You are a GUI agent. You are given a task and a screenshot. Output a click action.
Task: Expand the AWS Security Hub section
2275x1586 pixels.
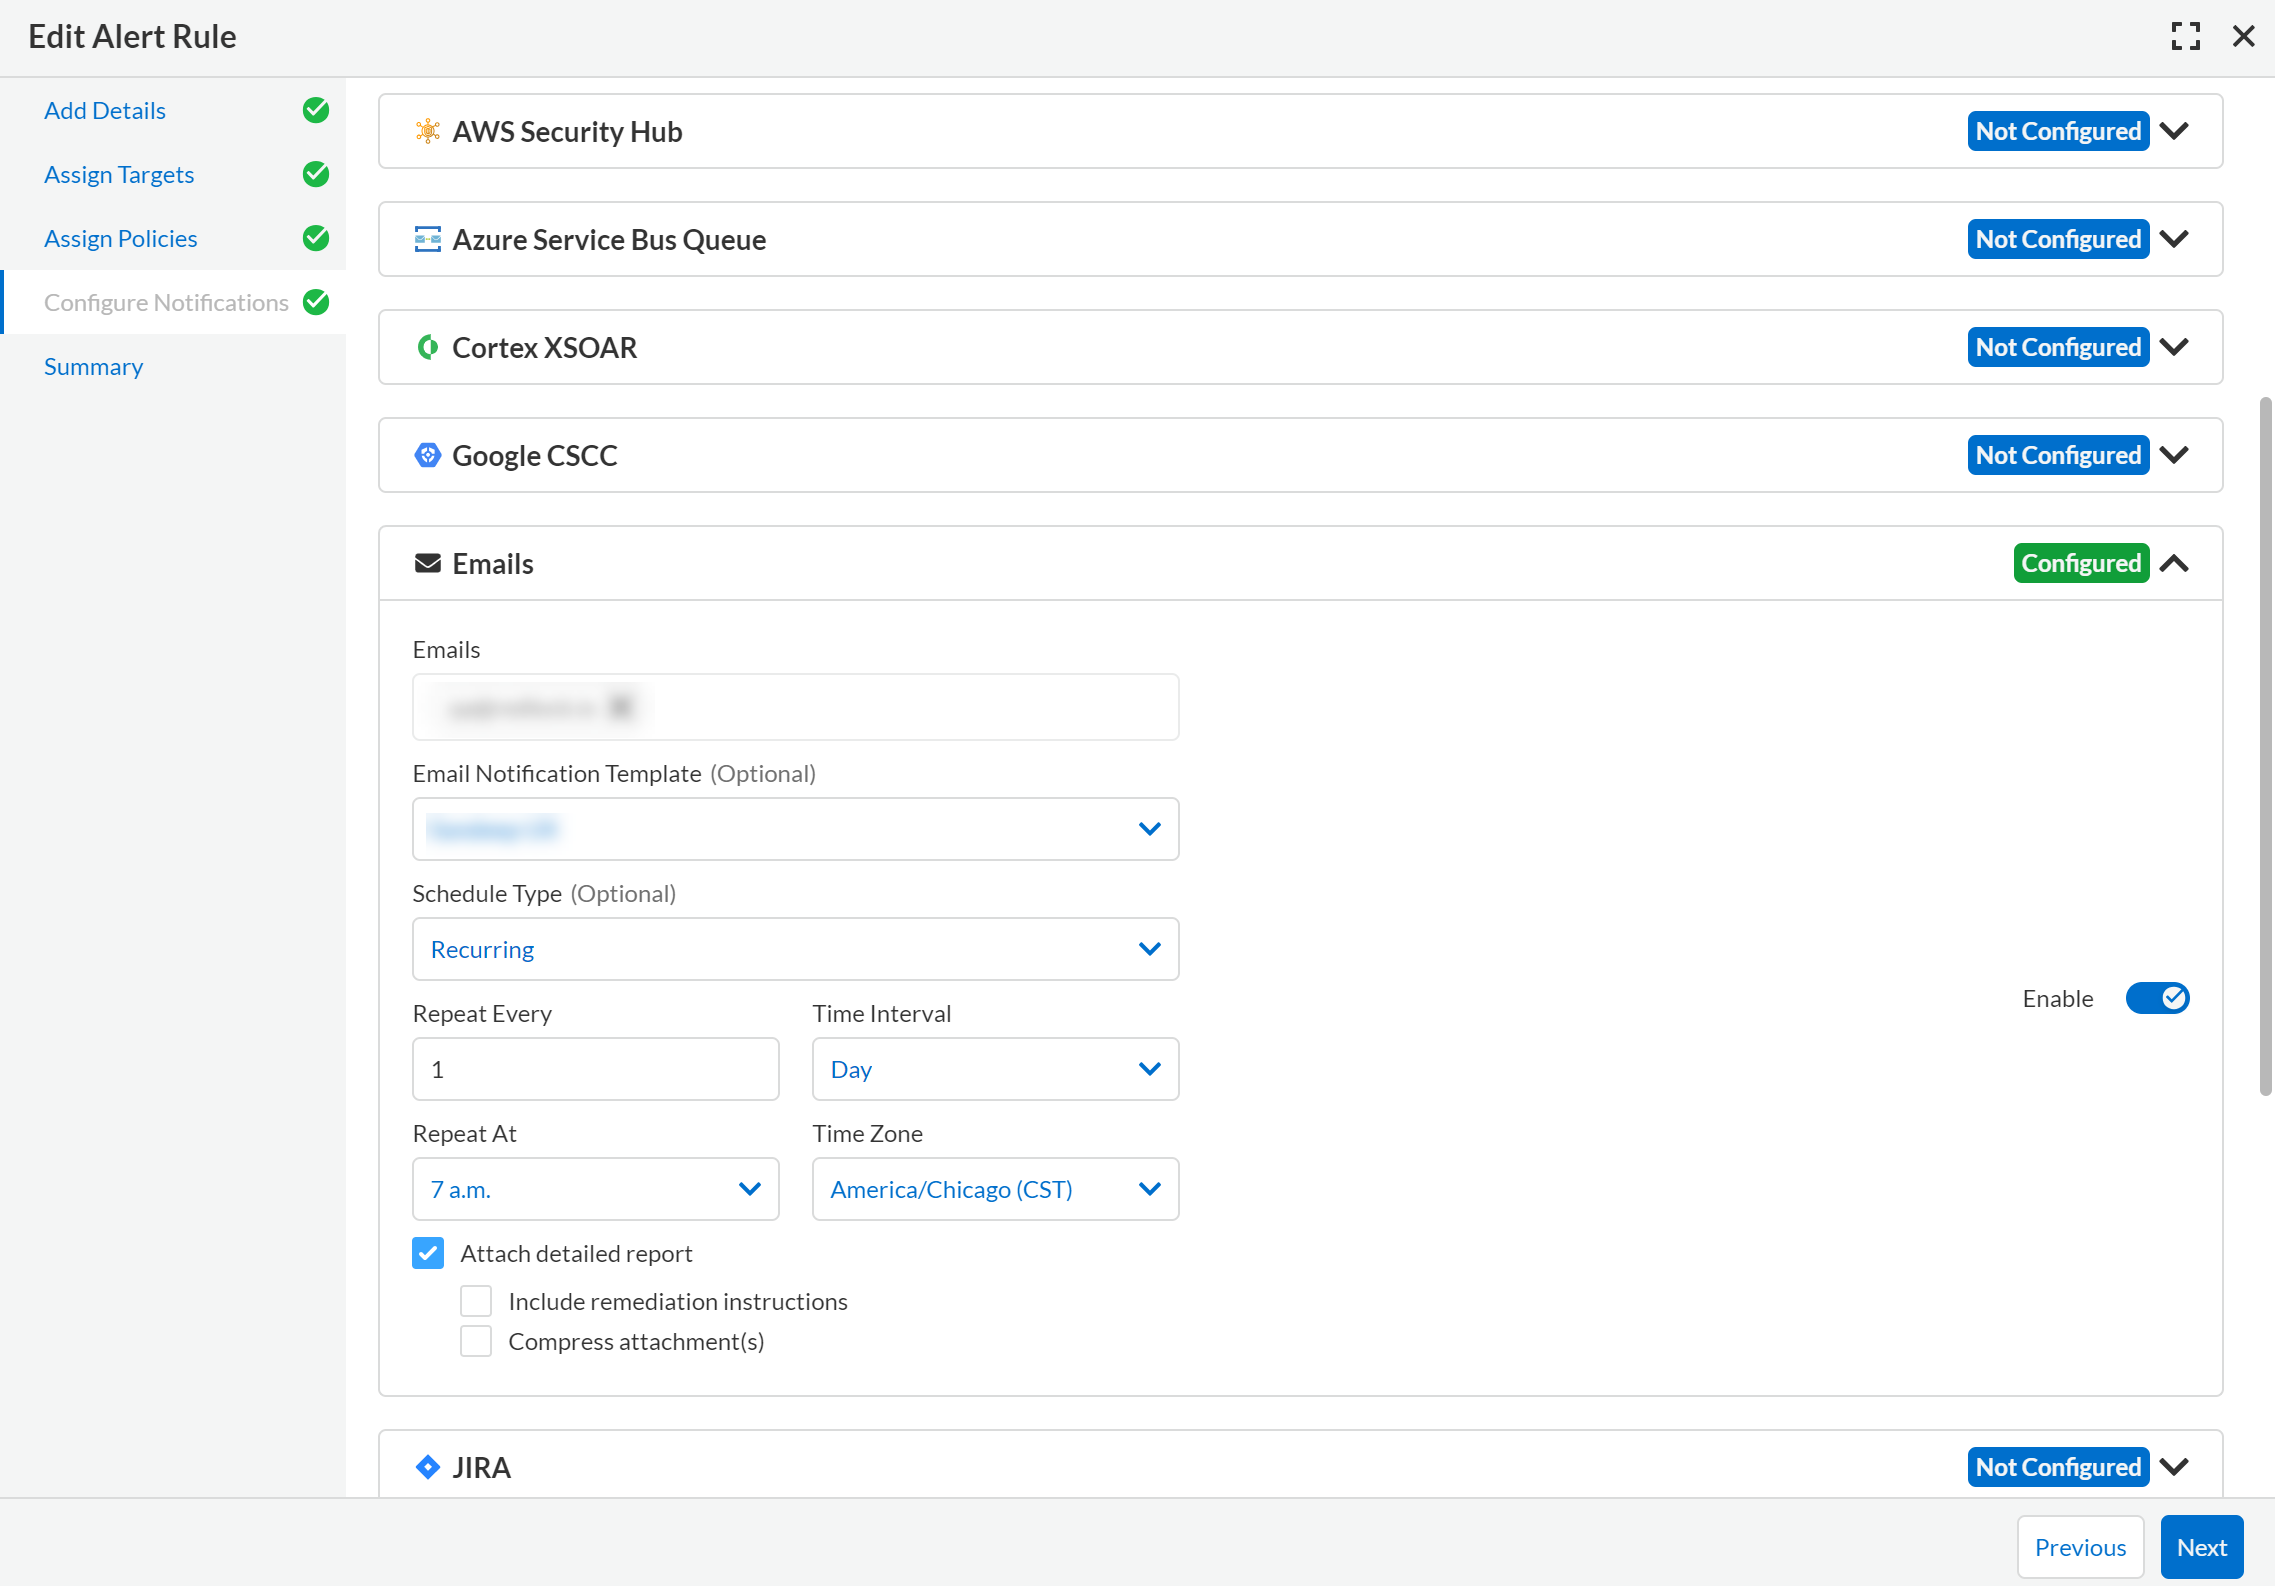coord(2174,131)
